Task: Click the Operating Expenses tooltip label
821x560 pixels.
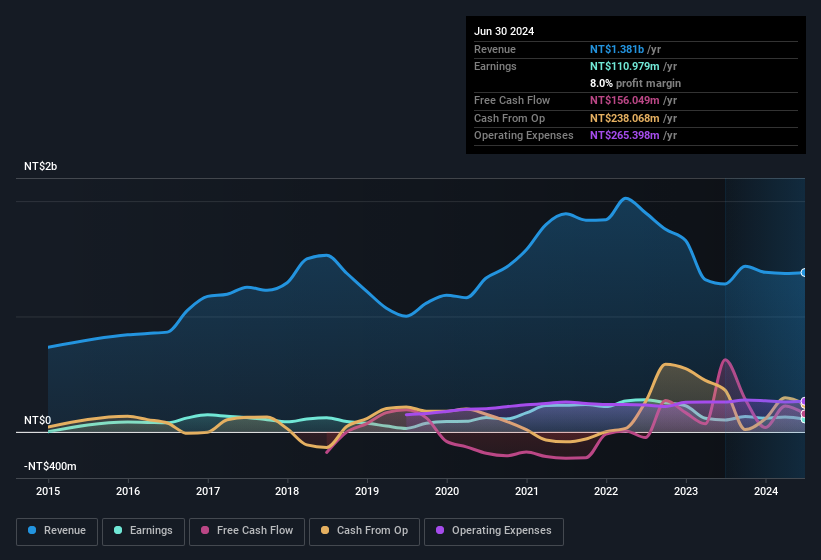Action: (524, 136)
